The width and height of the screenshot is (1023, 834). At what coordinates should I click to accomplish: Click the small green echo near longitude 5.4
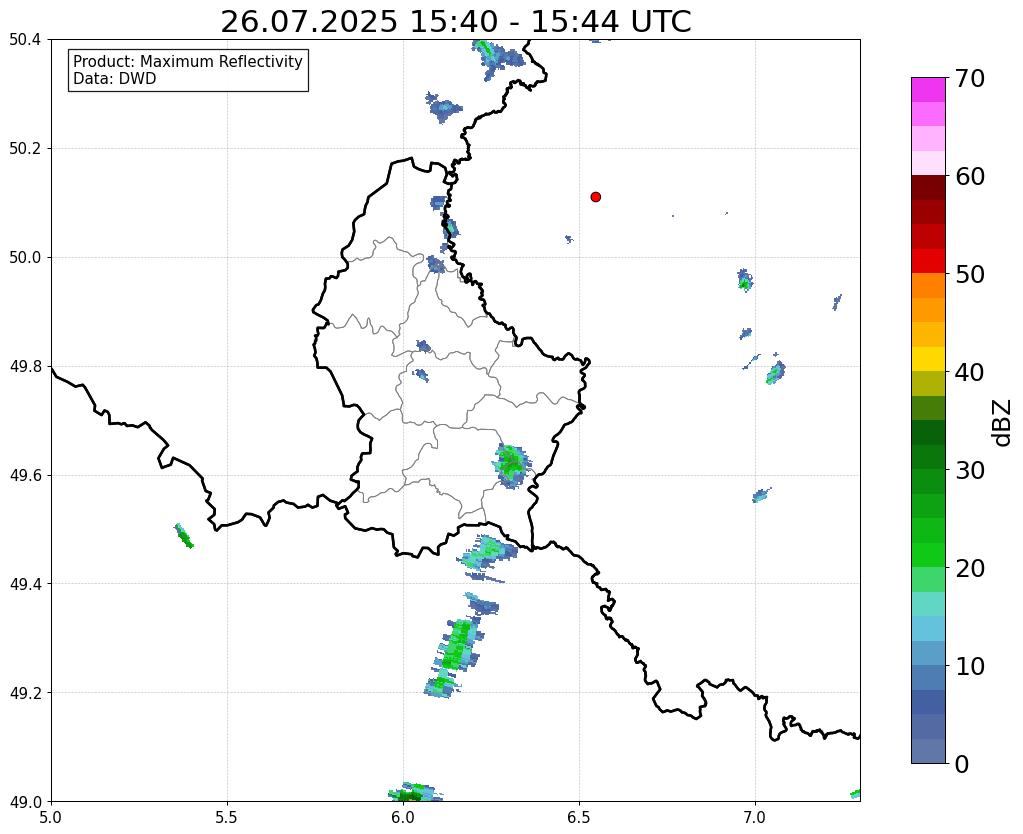click(183, 536)
